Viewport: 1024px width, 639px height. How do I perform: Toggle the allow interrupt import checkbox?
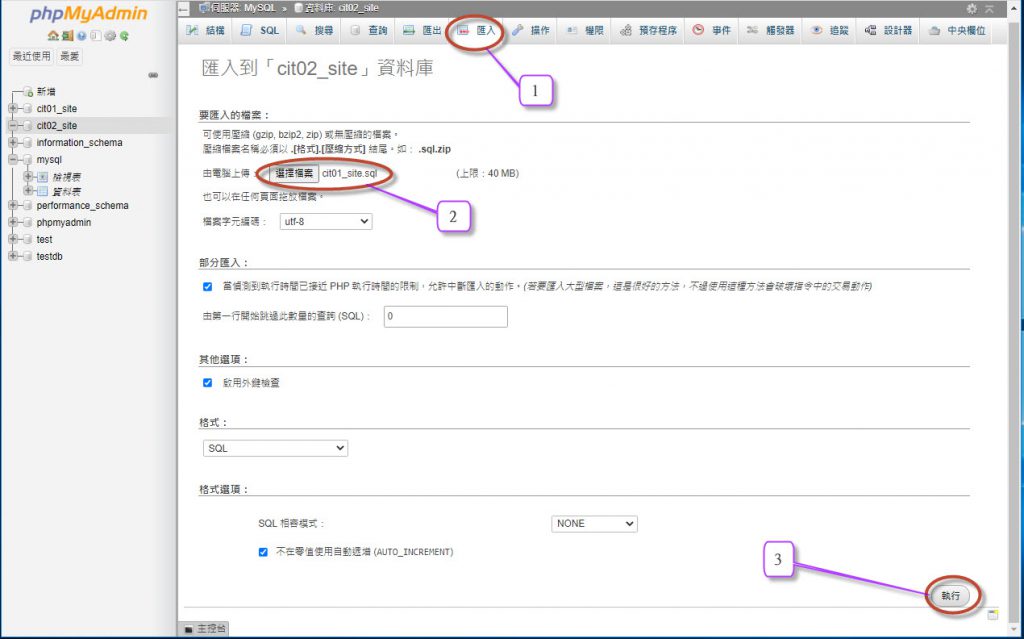[x=208, y=286]
